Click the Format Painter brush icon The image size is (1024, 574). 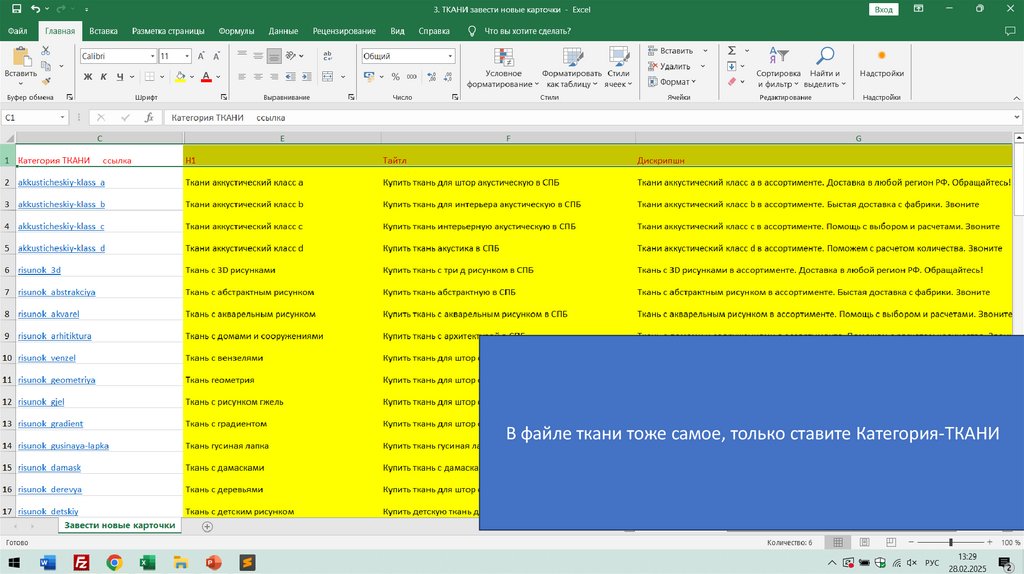click(46, 82)
